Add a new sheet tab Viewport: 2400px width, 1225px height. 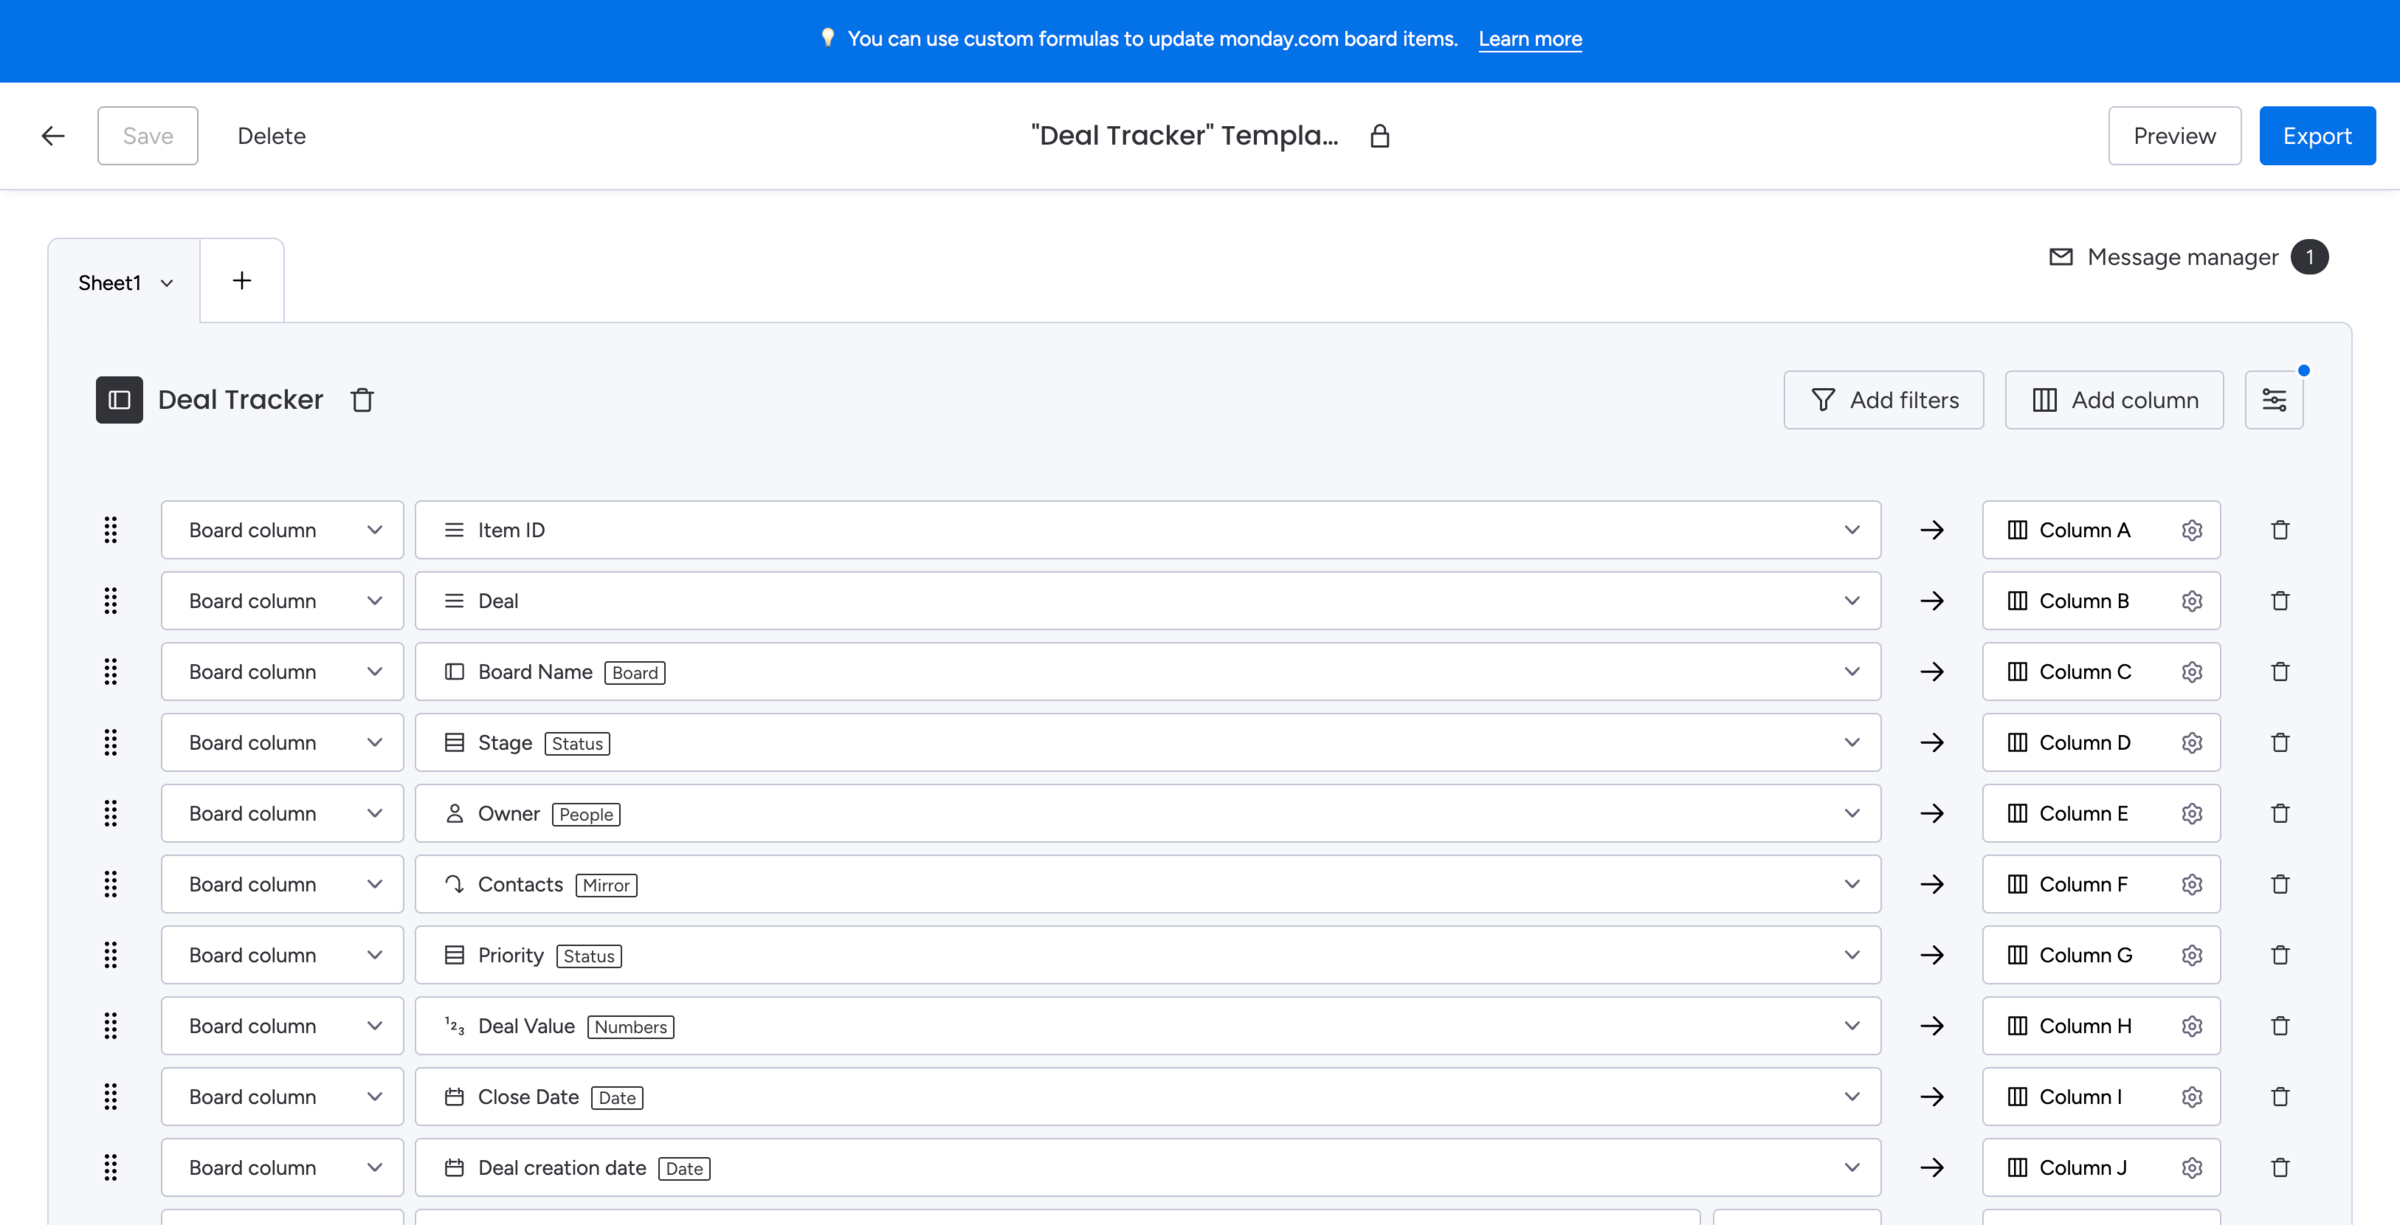[242, 281]
